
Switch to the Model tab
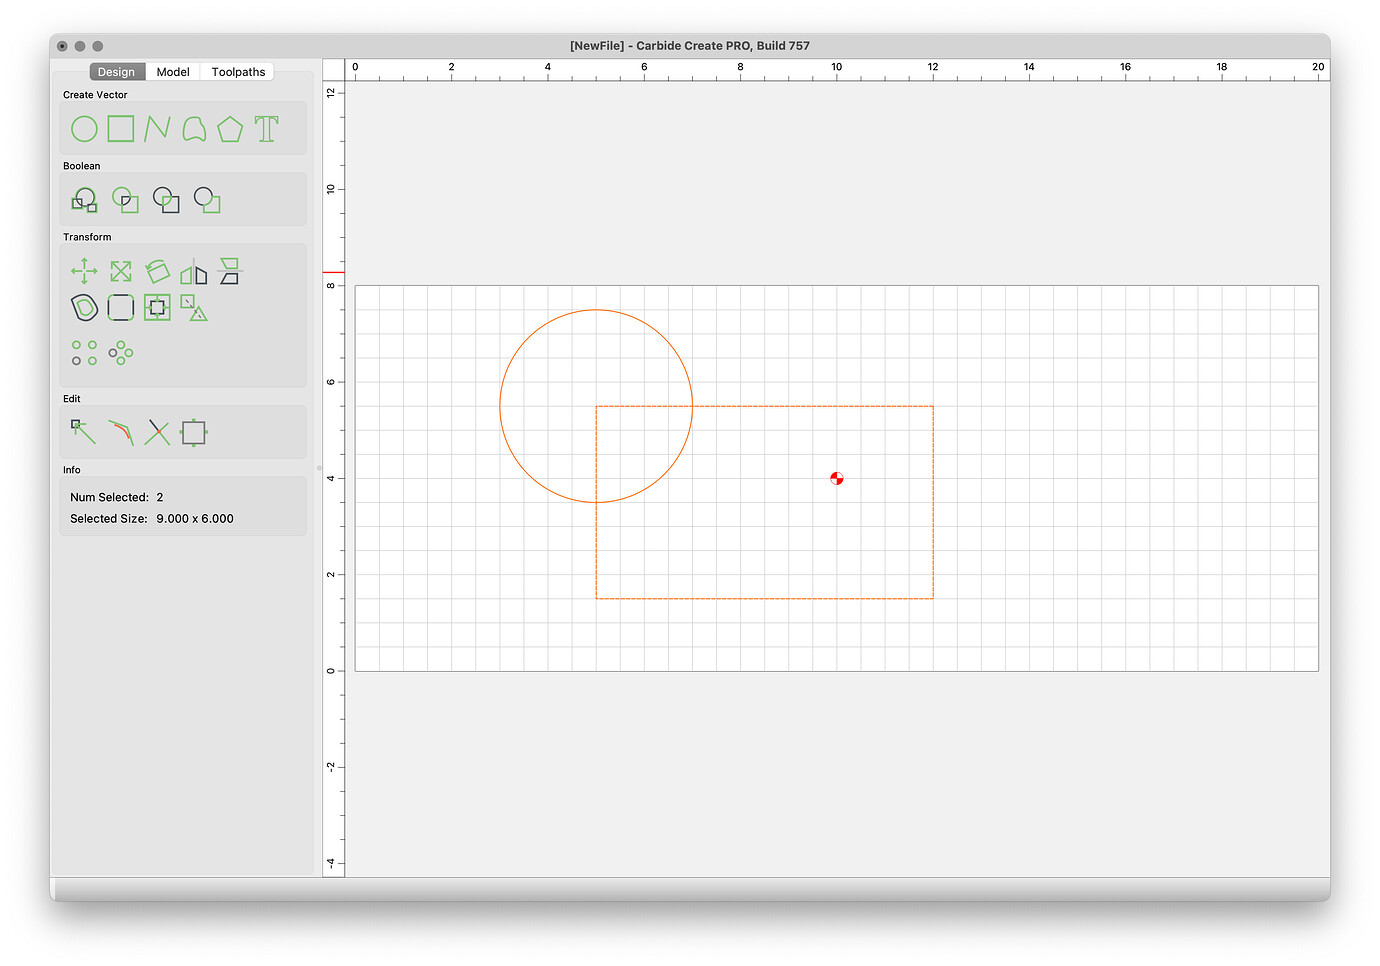(173, 72)
